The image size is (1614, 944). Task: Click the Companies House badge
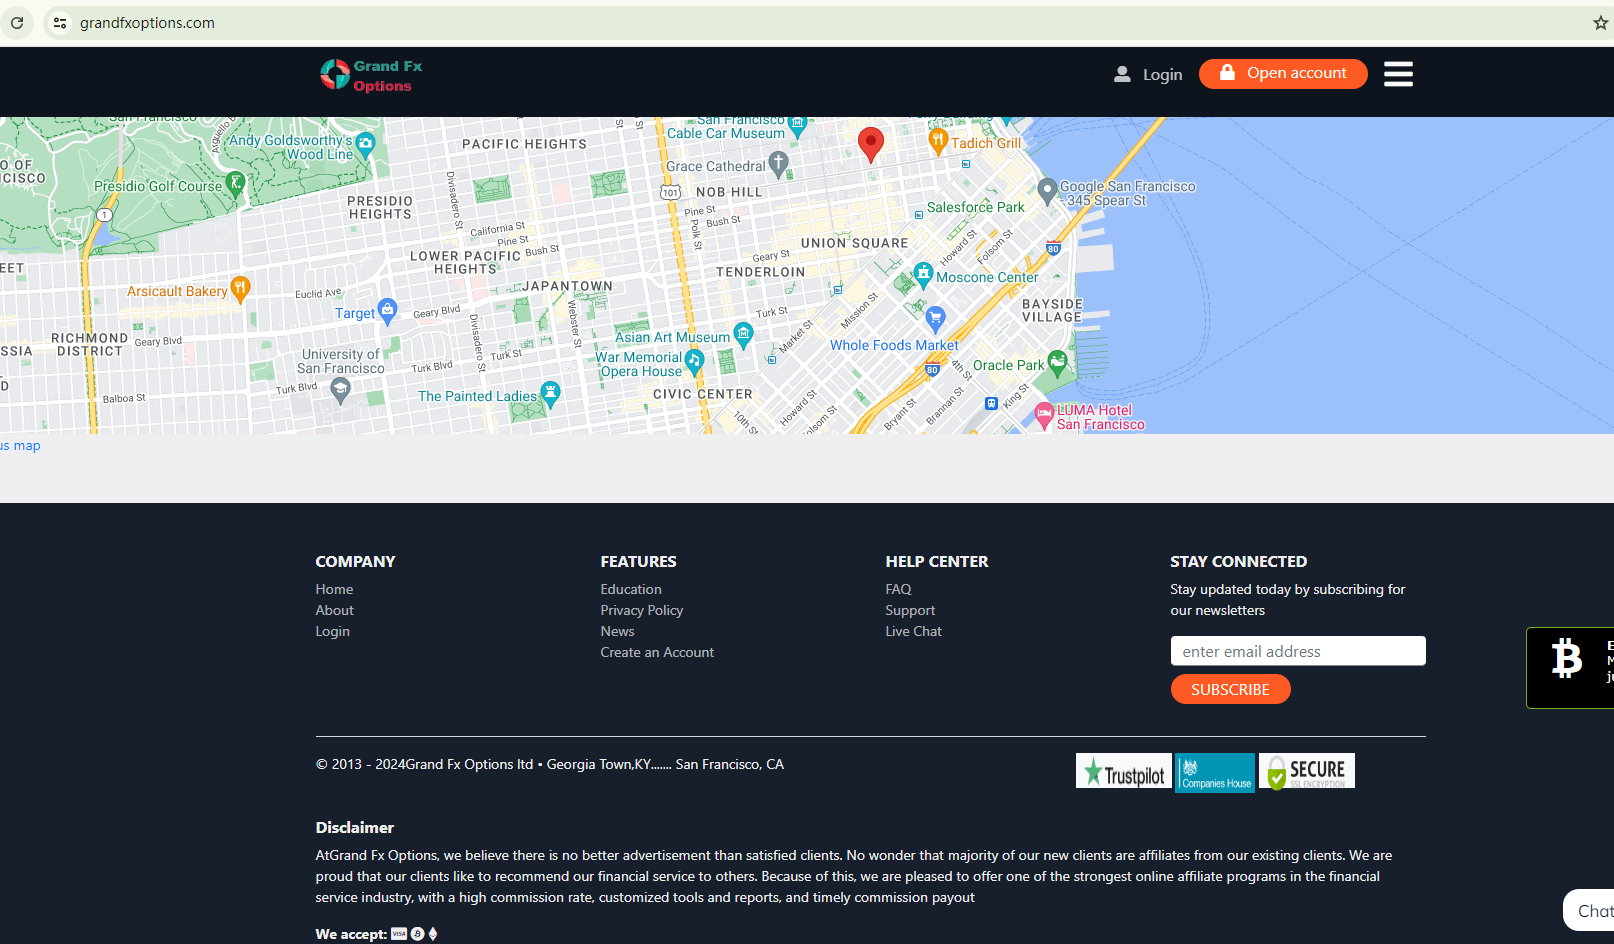(1215, 772)
